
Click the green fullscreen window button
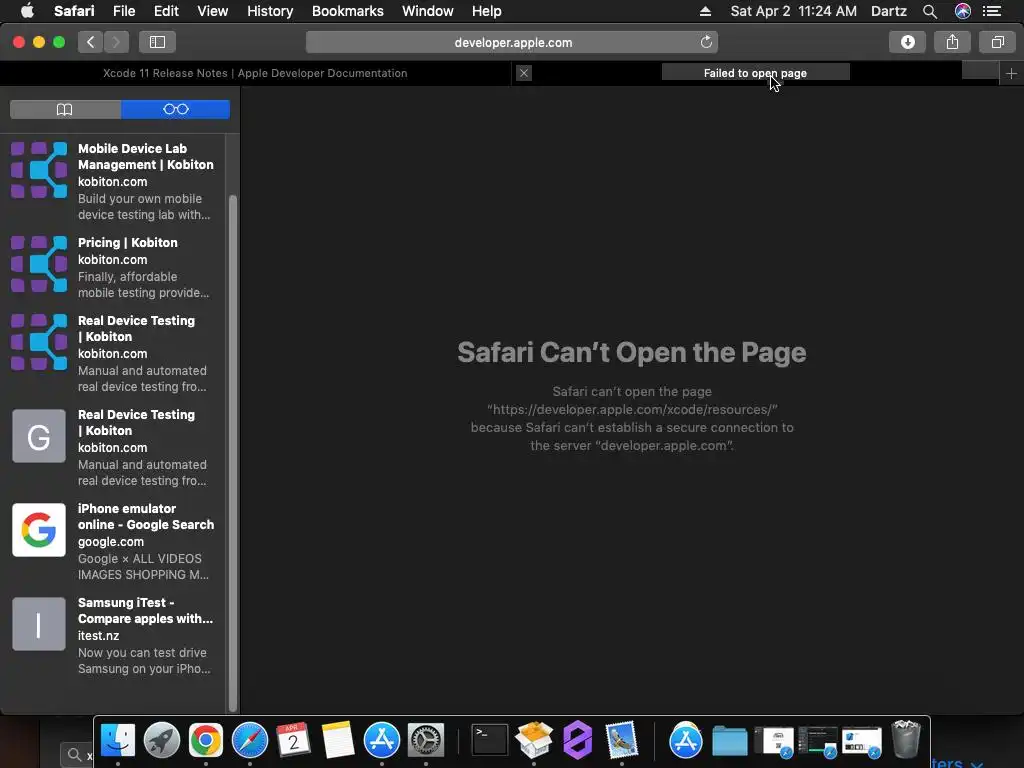(x=59, y=42)
